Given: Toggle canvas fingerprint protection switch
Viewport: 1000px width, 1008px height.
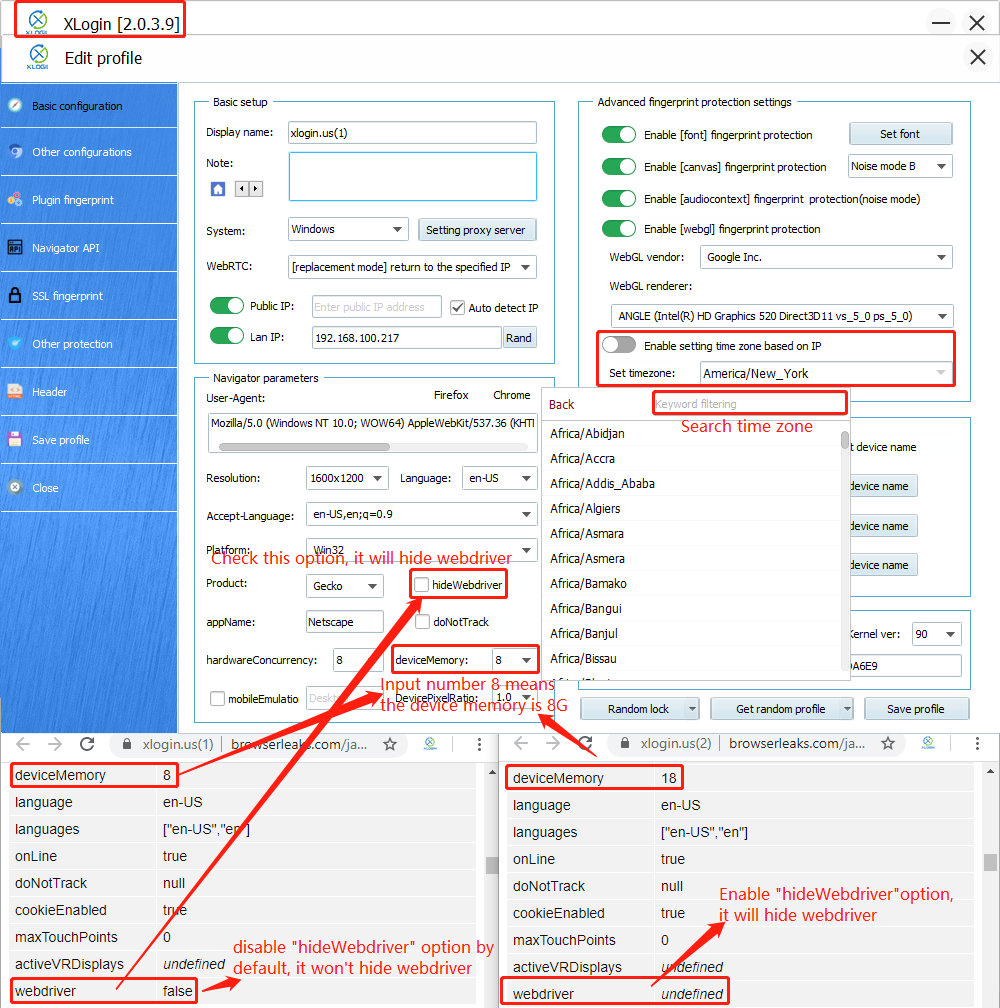Looking at the screenshot, I should [619, 166].
